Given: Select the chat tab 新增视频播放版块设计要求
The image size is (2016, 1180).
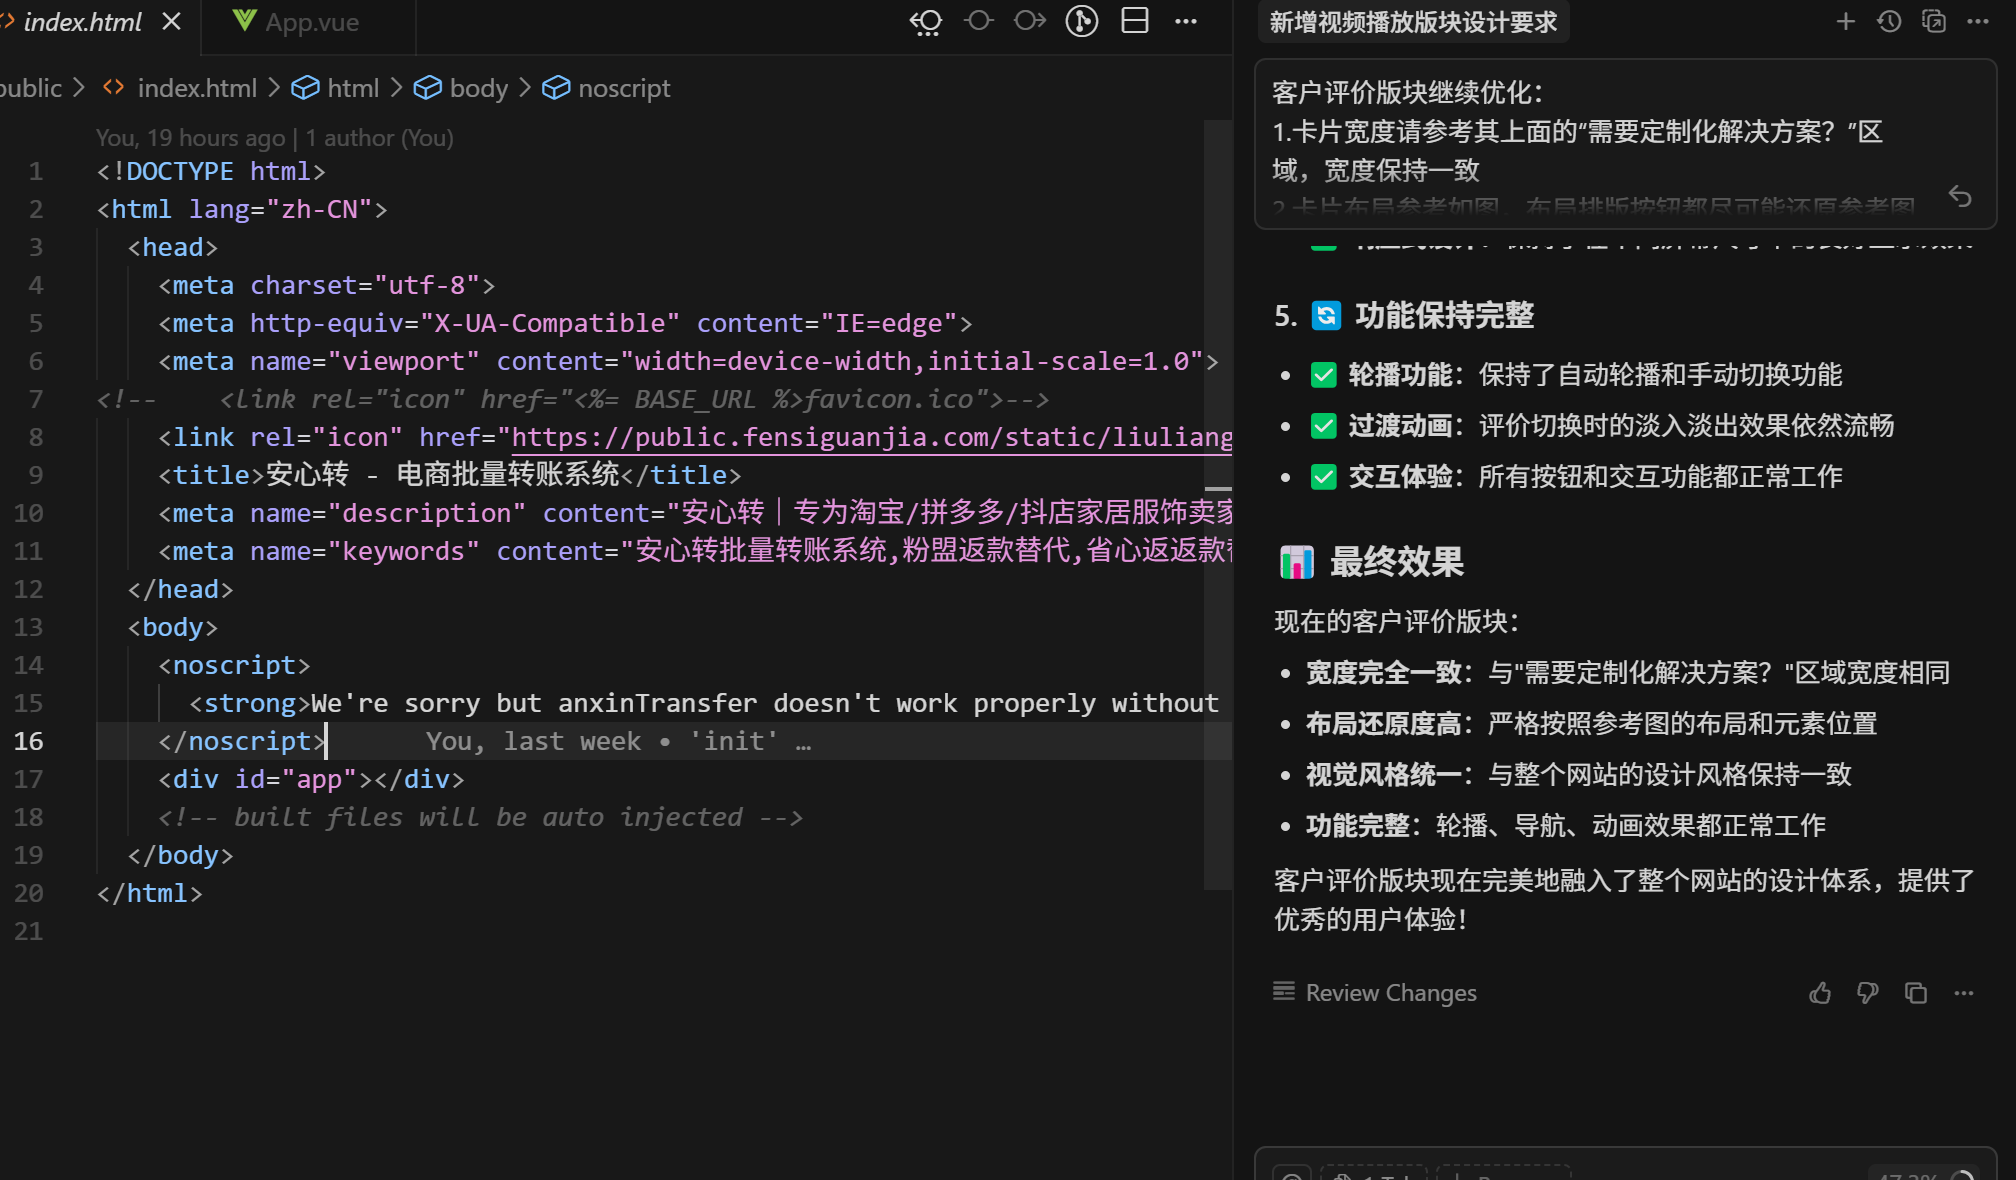Looking at the screenshot, I should pos(1412,22).
